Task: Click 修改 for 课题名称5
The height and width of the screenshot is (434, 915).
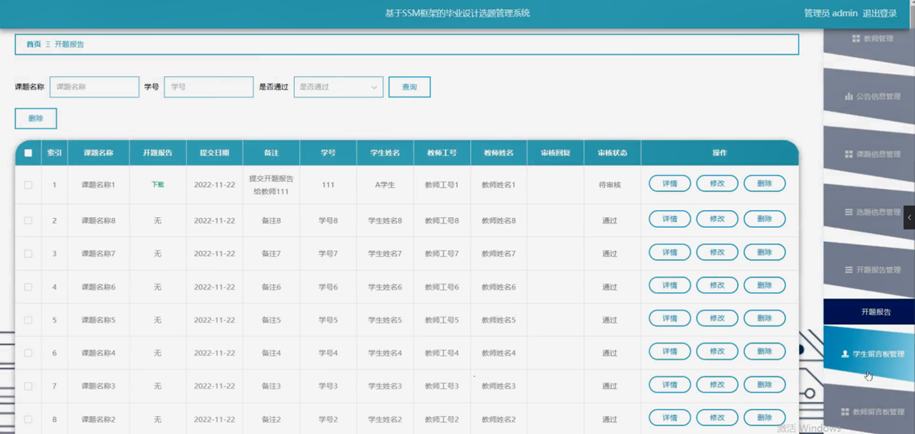Action: 717,318
